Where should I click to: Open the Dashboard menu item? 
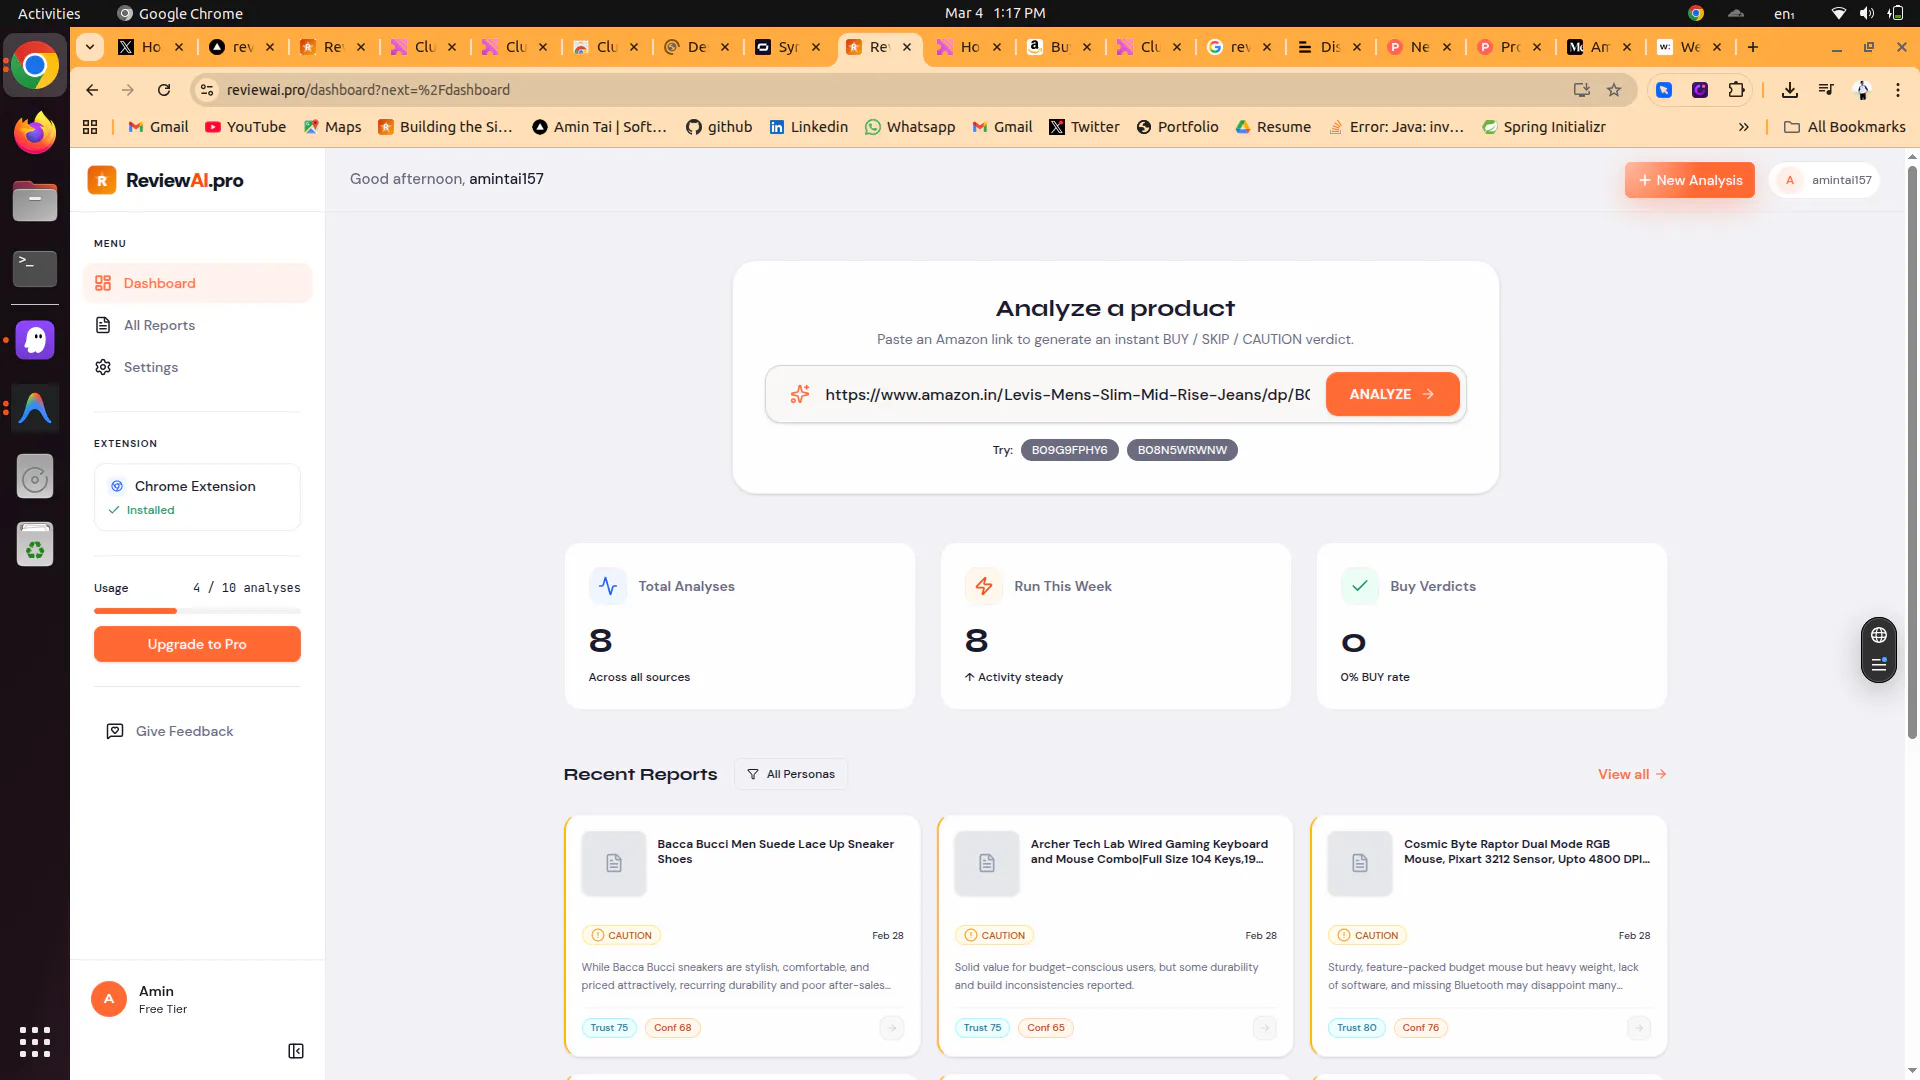197,283
